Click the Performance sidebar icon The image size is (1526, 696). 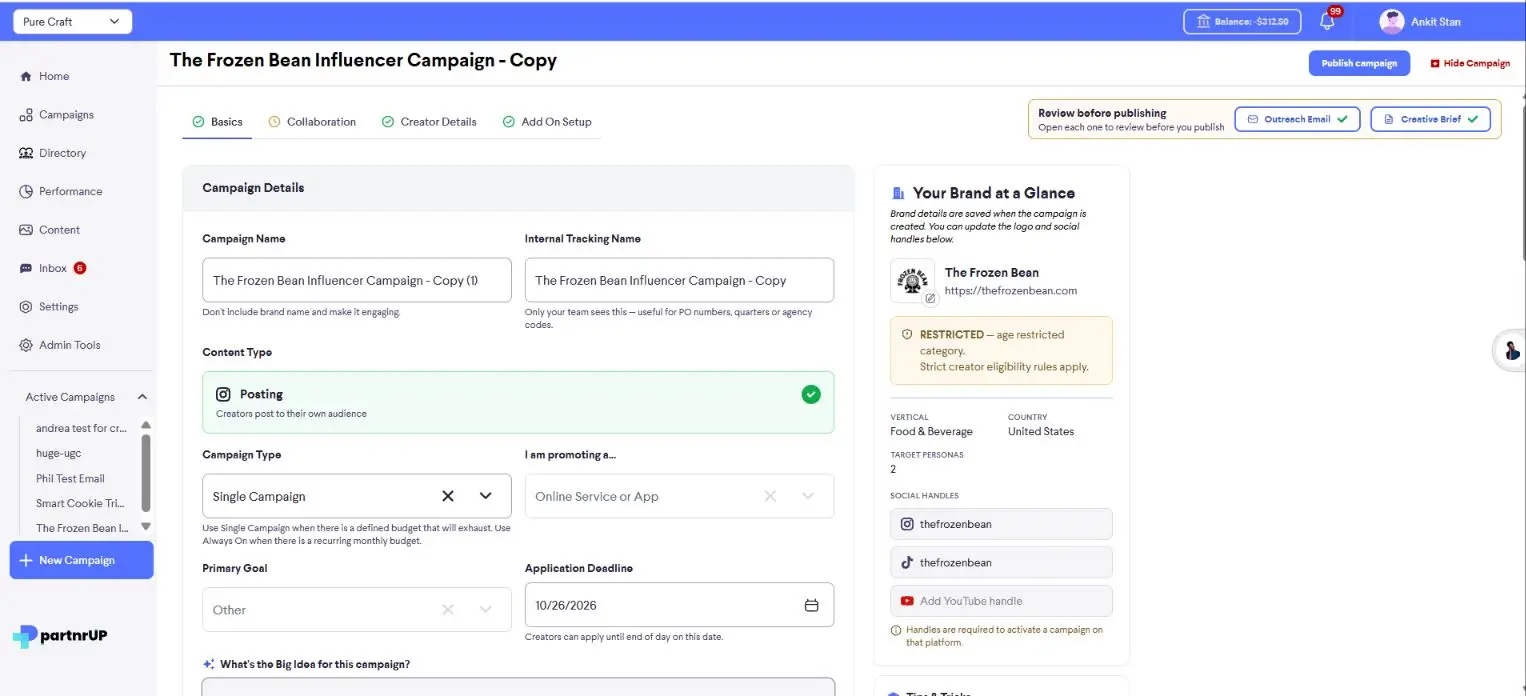tap(26, 191)
